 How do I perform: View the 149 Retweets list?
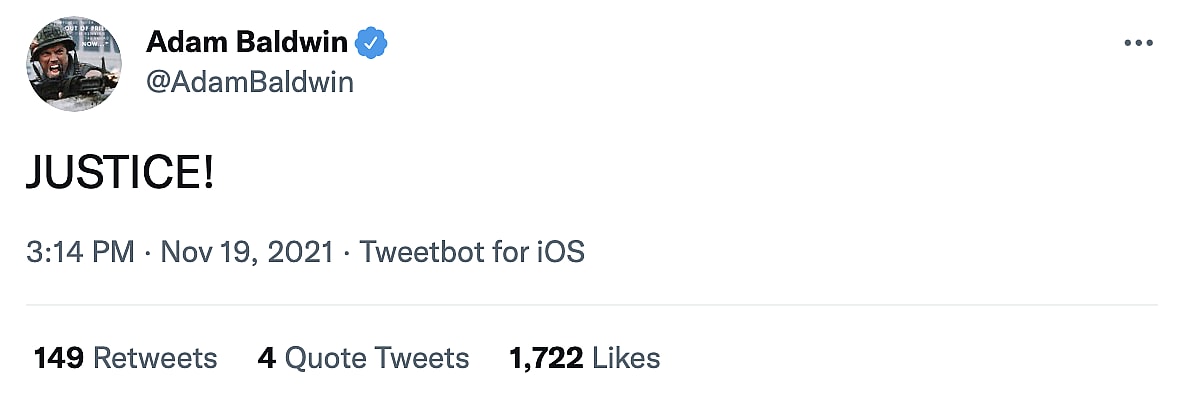pyautogui.click(x=125, y=358)
